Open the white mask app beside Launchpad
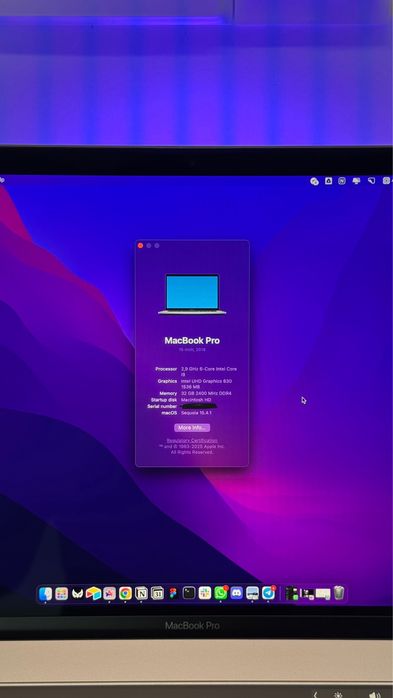 77,593
